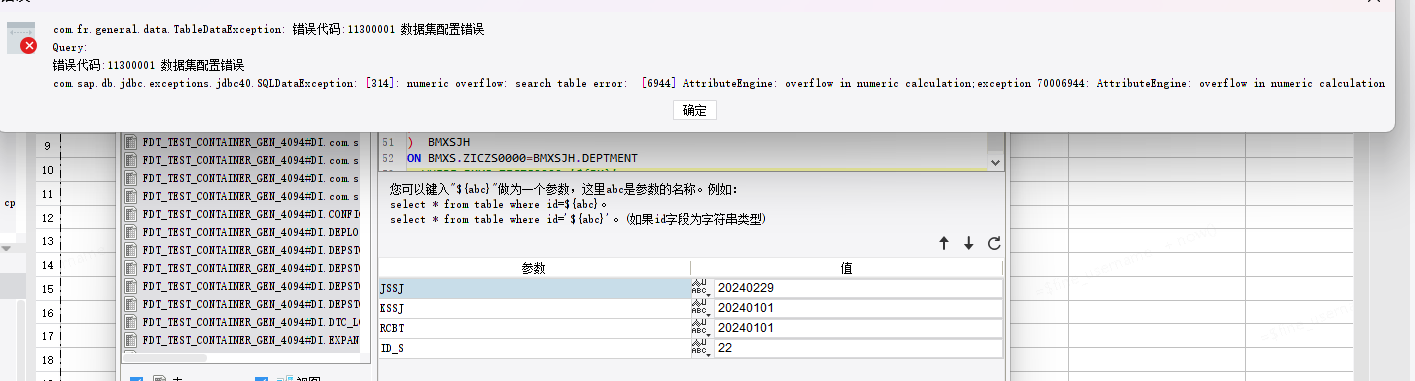Select the RCBT parameter name cell
This screenshot has height=381, width=1415.
pyautogui.click(x=534, y=328)
